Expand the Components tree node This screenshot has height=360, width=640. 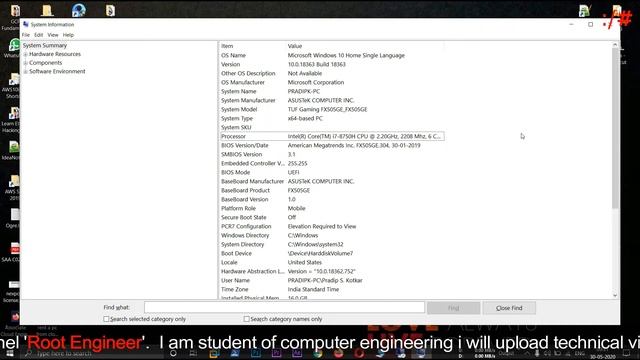tap(25, 63)
